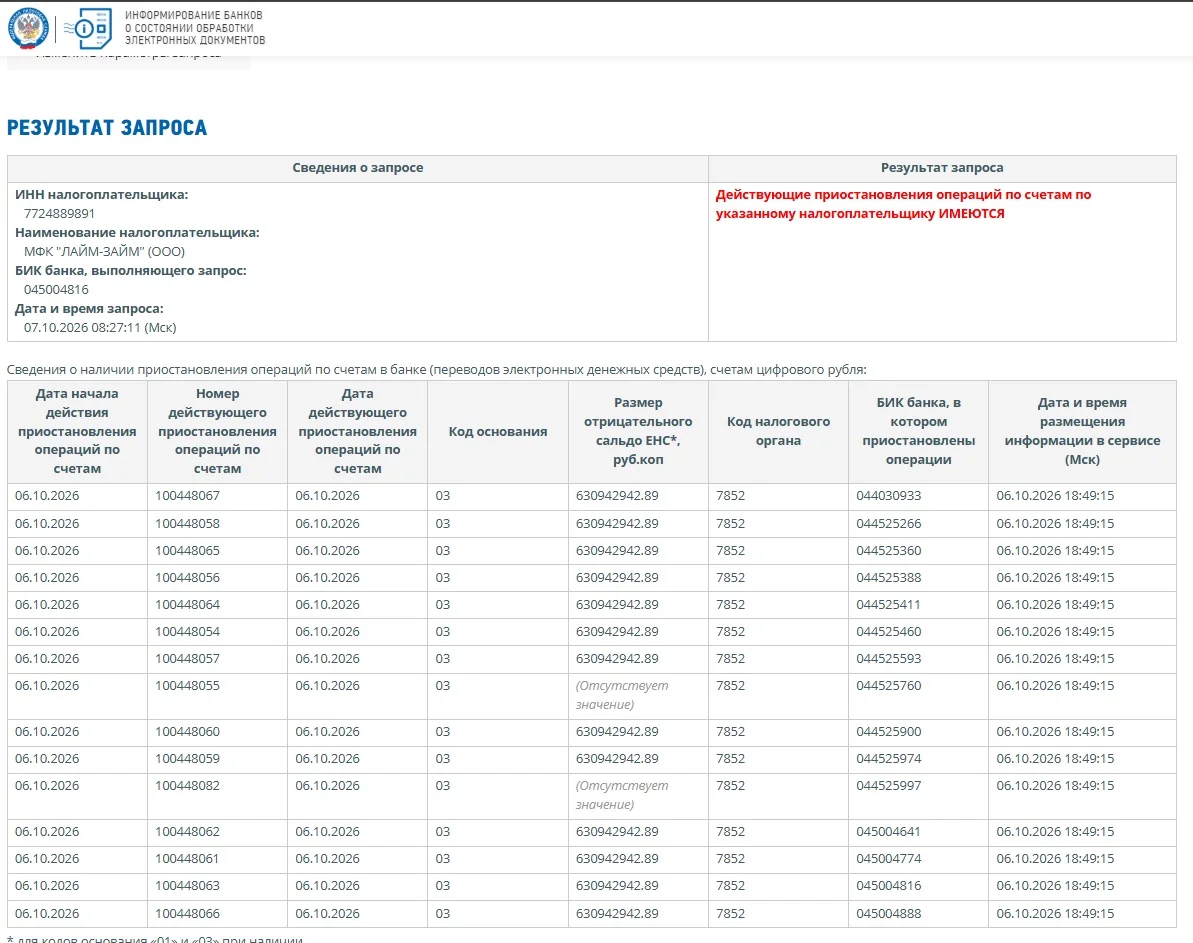
Task: Click bank BIK 045004888 in the table
Action: pyautogui.click(x=889, y=914)
